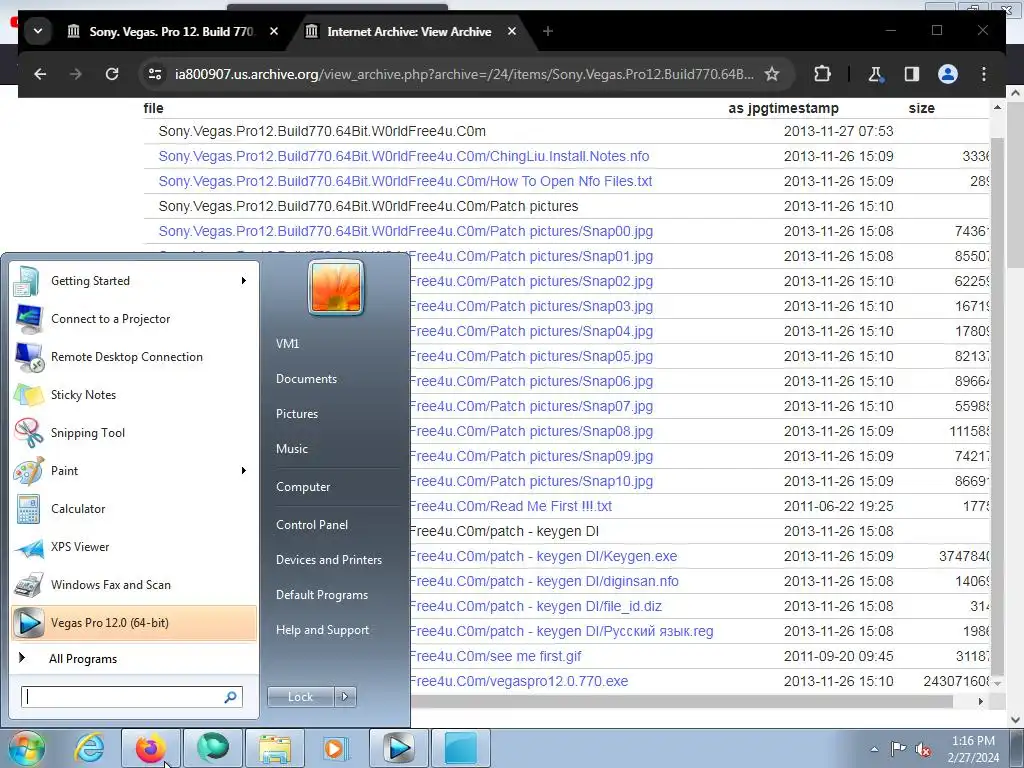Viewport: 1024px width, 768px height.
Task: Toggle the Chrome side panel
Action: (912, 74)
